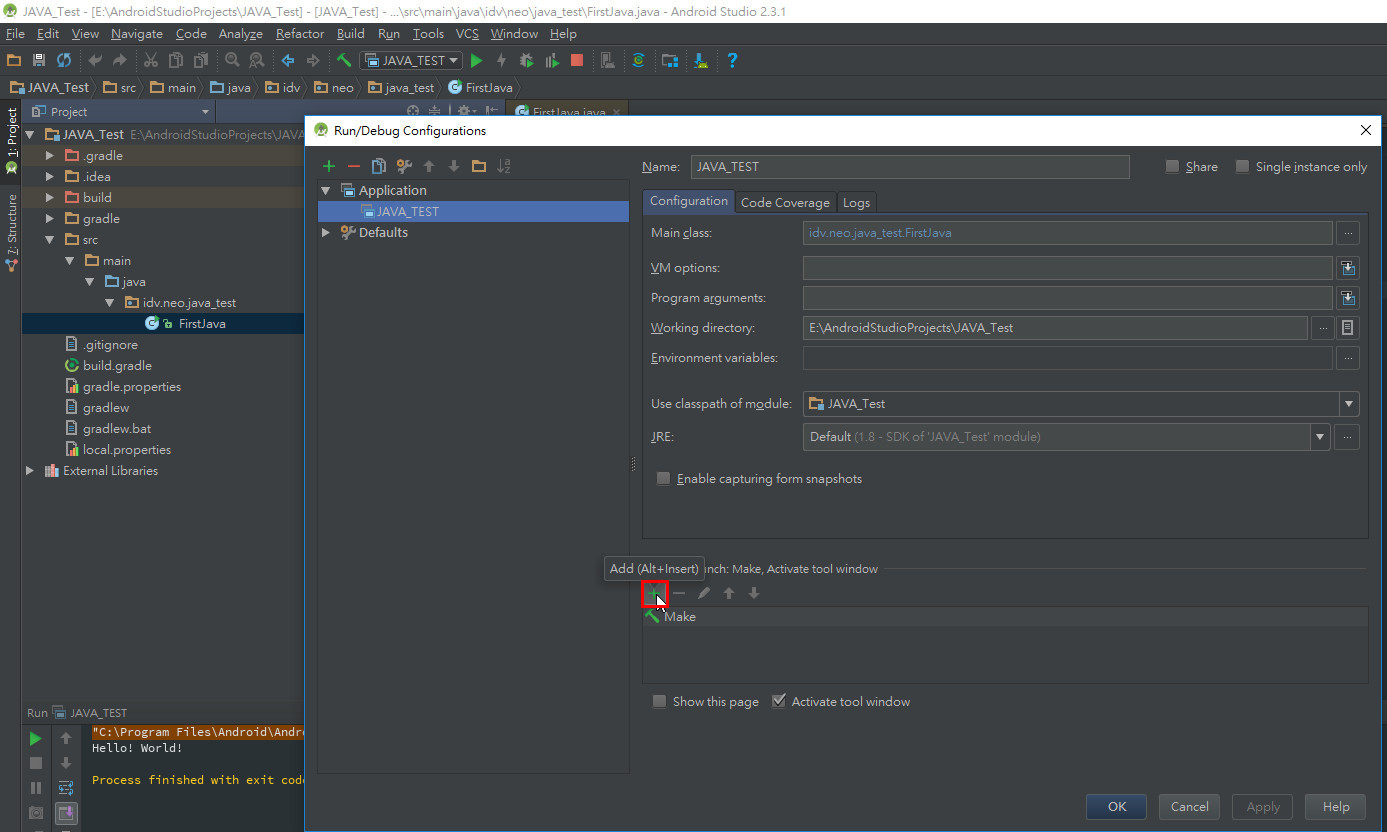Expand the .gradle folder in project tree

pos(50,156)
